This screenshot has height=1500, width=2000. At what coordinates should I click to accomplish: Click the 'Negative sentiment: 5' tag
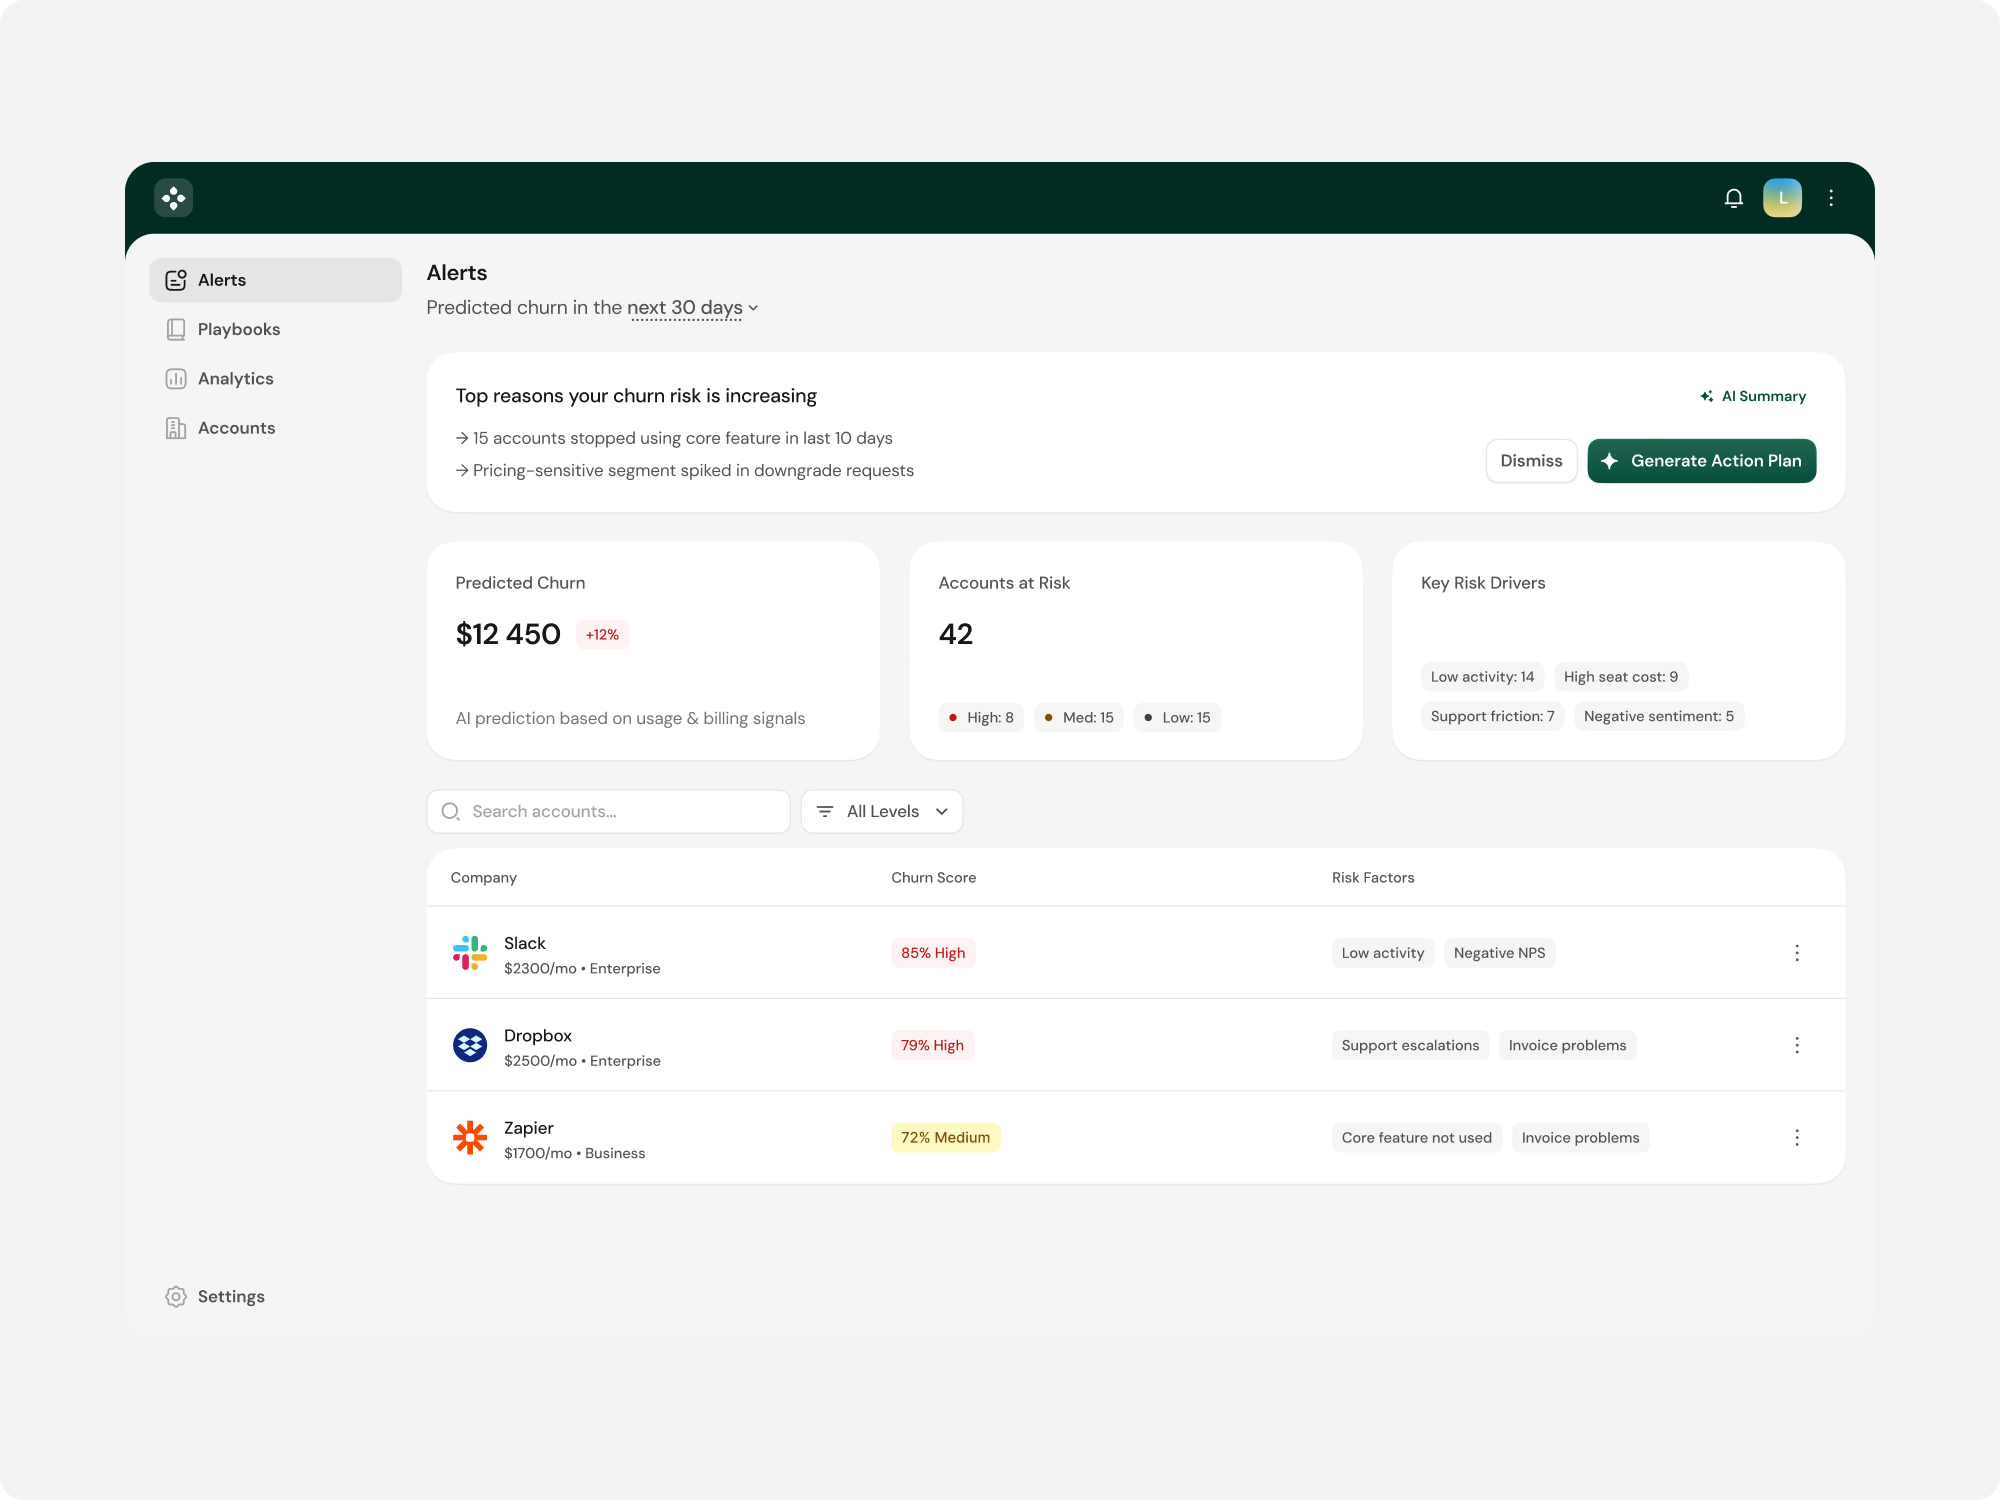pos(1659,716)
